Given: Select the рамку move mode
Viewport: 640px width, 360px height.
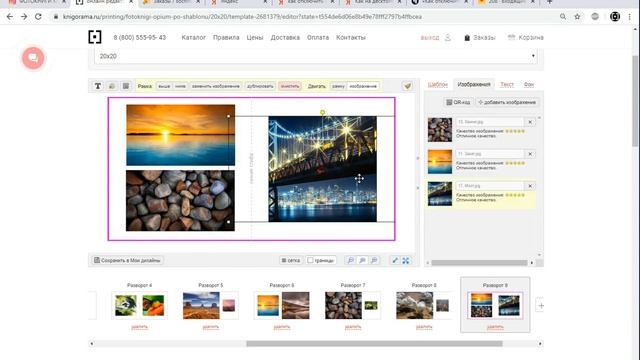Looking at the screenshot, I should pyautogui.click(x=338, y=86).
